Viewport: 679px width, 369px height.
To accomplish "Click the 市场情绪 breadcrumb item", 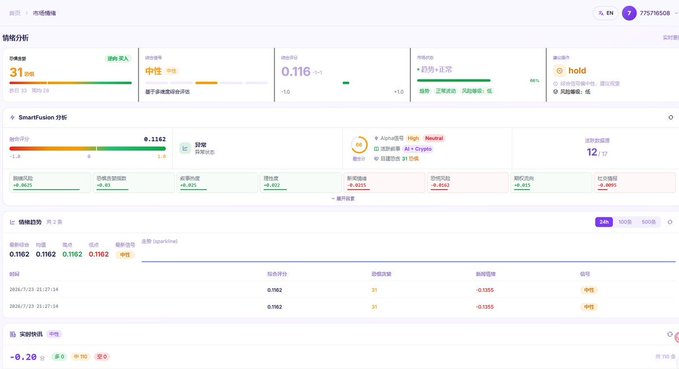I will pos(44,13).
